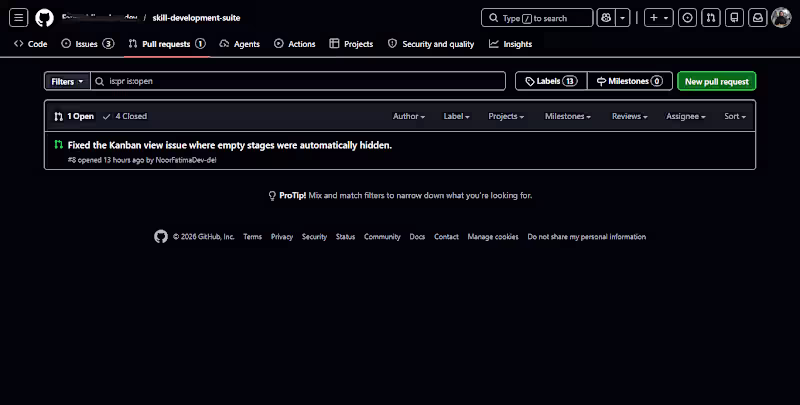Open the hamburger navigation menu

click(x=18, y=18)
